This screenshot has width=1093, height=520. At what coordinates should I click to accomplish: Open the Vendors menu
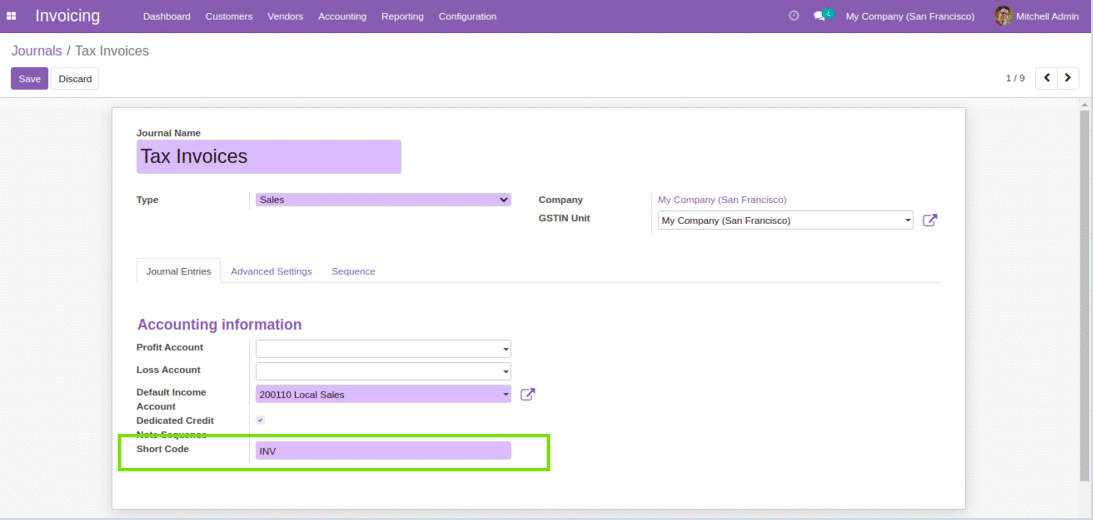click(285, 16)
